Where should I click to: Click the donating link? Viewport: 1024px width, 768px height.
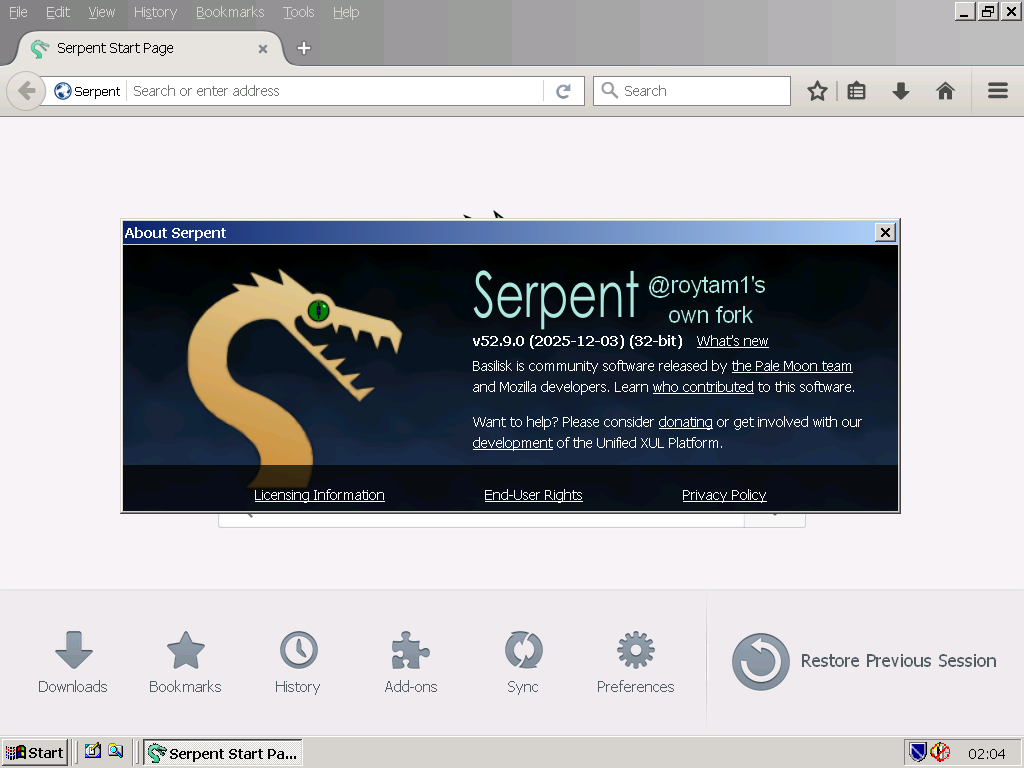click(685, 422)
